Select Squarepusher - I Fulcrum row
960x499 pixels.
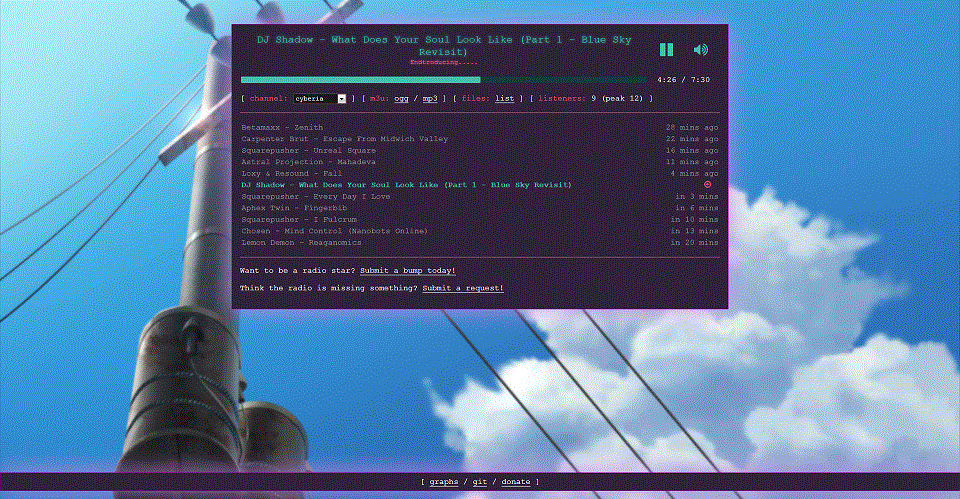tap(479, 220)
